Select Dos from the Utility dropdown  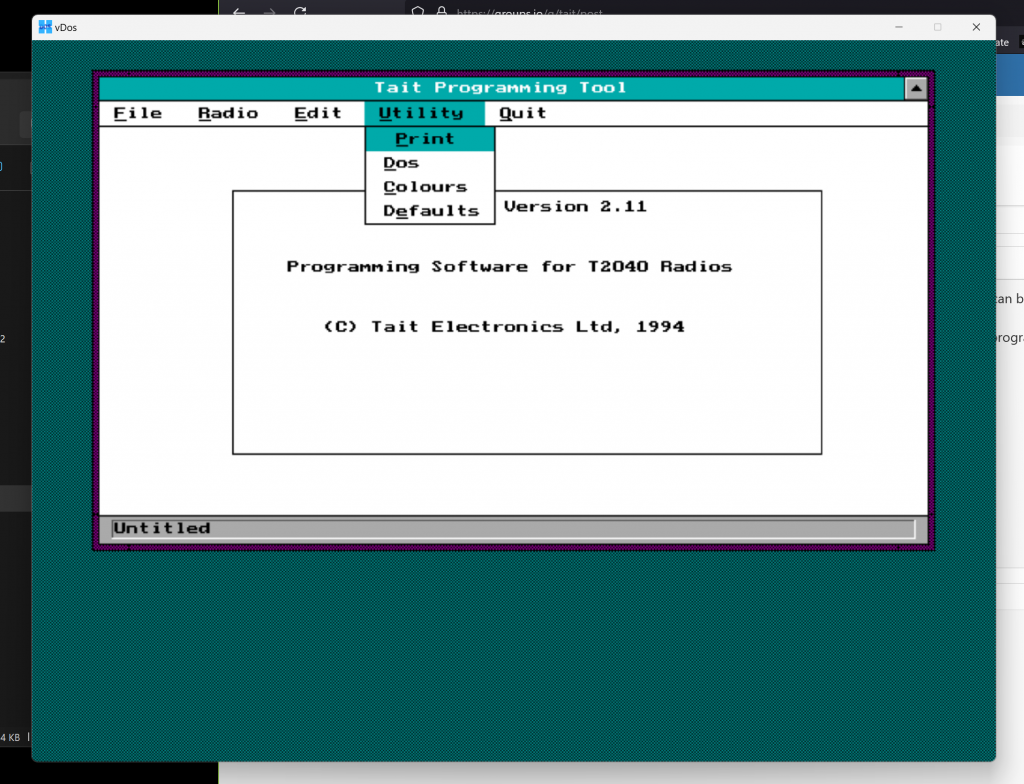(401, 163)
